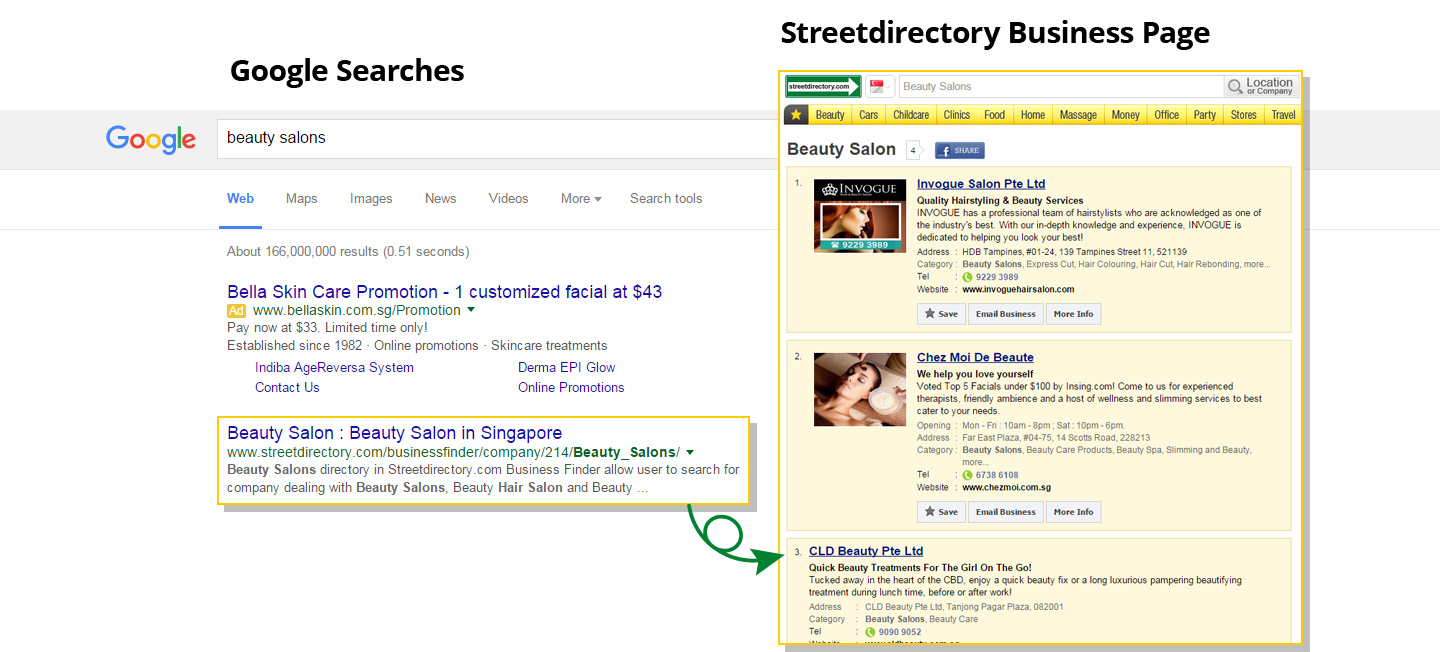Click Chez Moi phone number 6738 6108
This screenshot has height=652, width=1440.
tap(996, 475)
